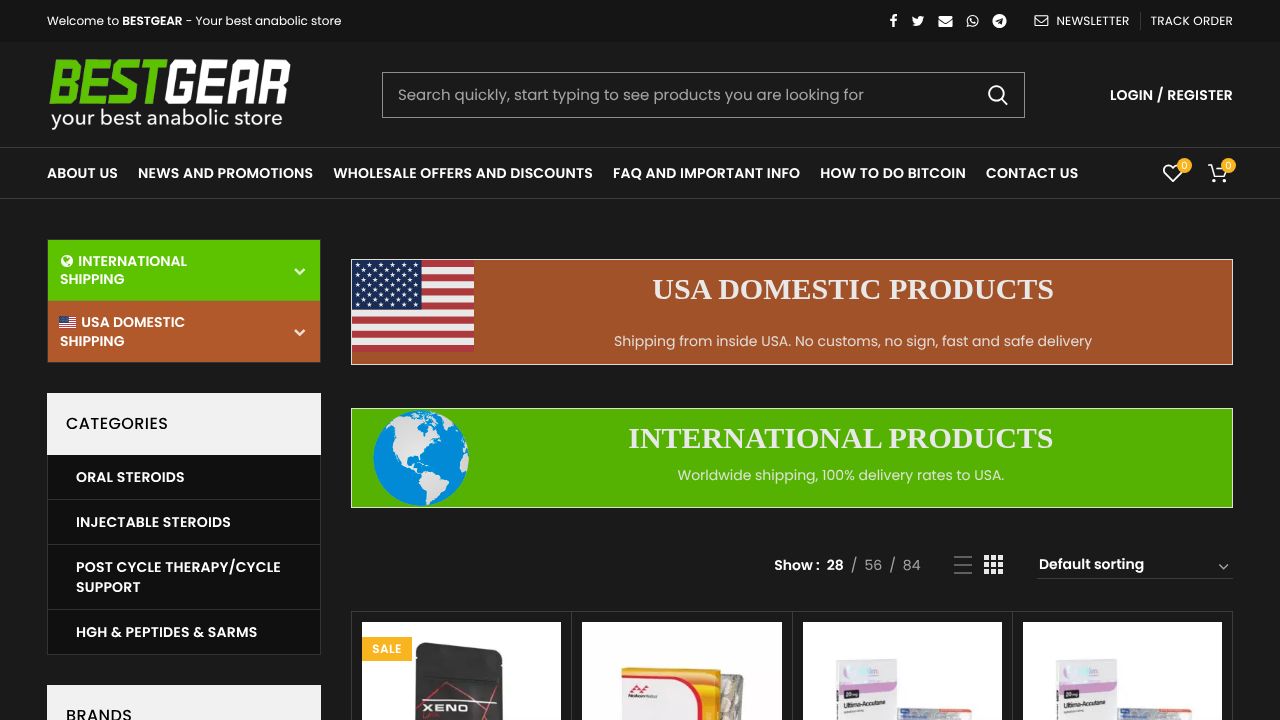1280x720 pixels.
Task: Open FAQ and Important Info menu
Action: (706, 173)
